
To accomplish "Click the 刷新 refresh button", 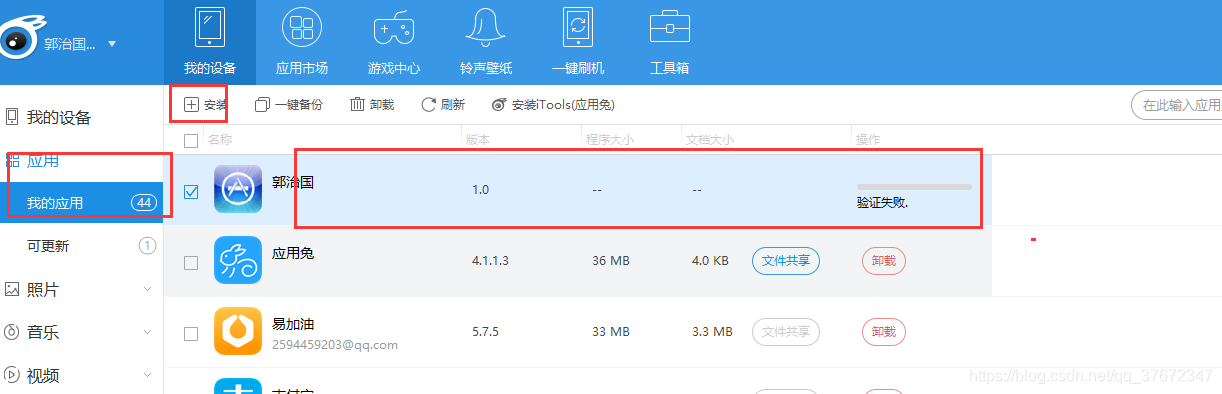I will 443,104.
